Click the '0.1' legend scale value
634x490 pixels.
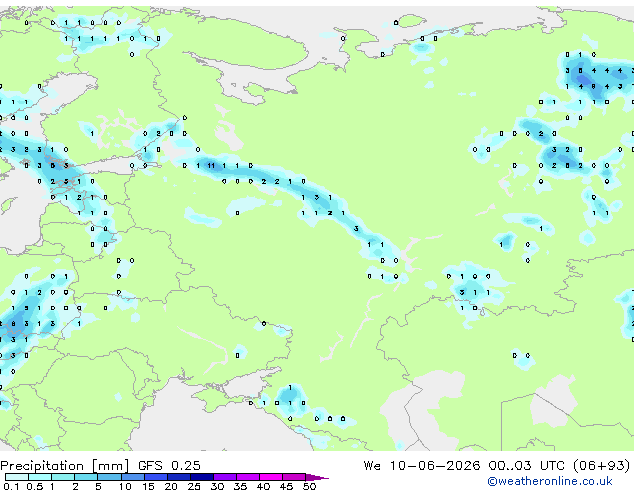pyautogui.click(x=11, y=486)
